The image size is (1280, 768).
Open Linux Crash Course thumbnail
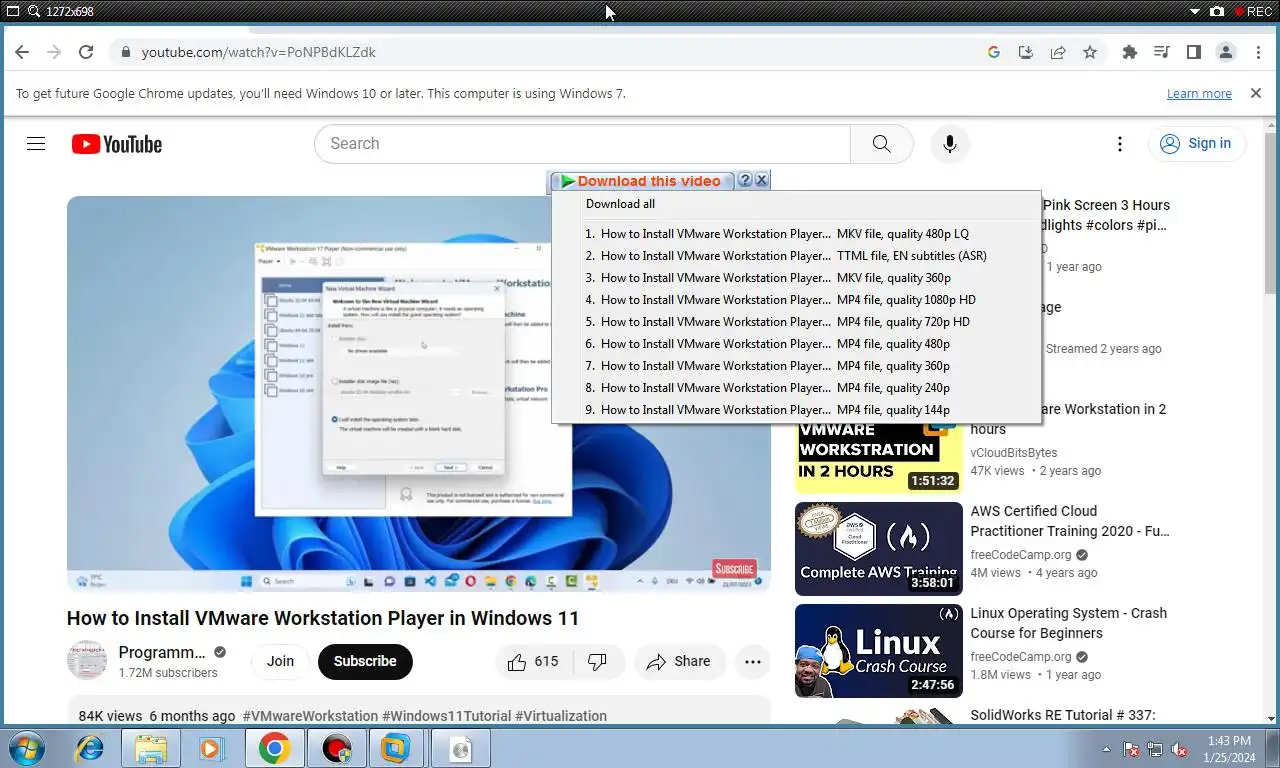point(879,651)
